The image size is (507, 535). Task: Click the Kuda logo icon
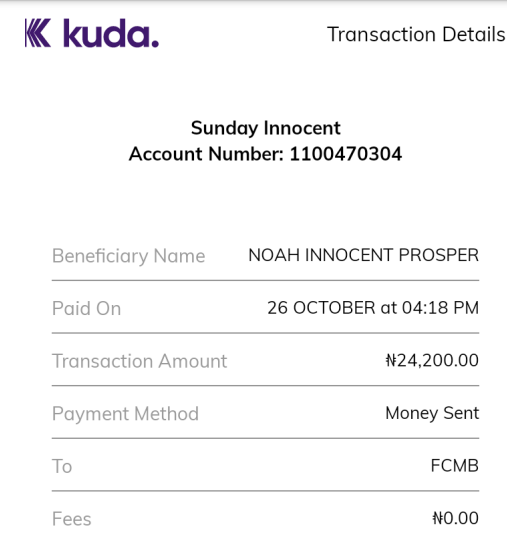click(38, 33)
